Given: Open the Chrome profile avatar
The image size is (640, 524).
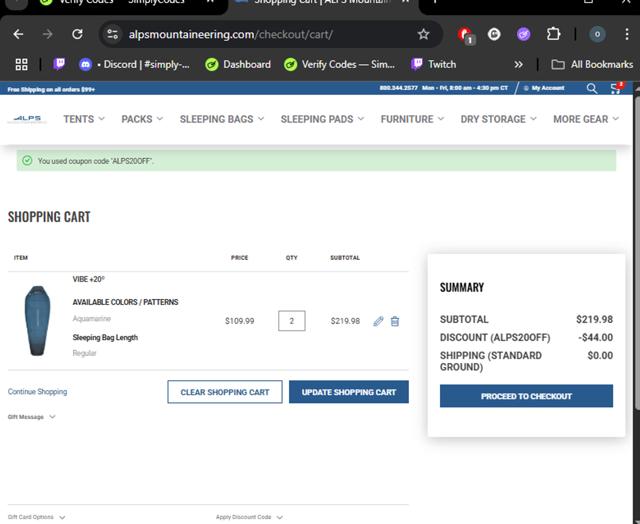Looking at the screenshot, I should point(597,34).
